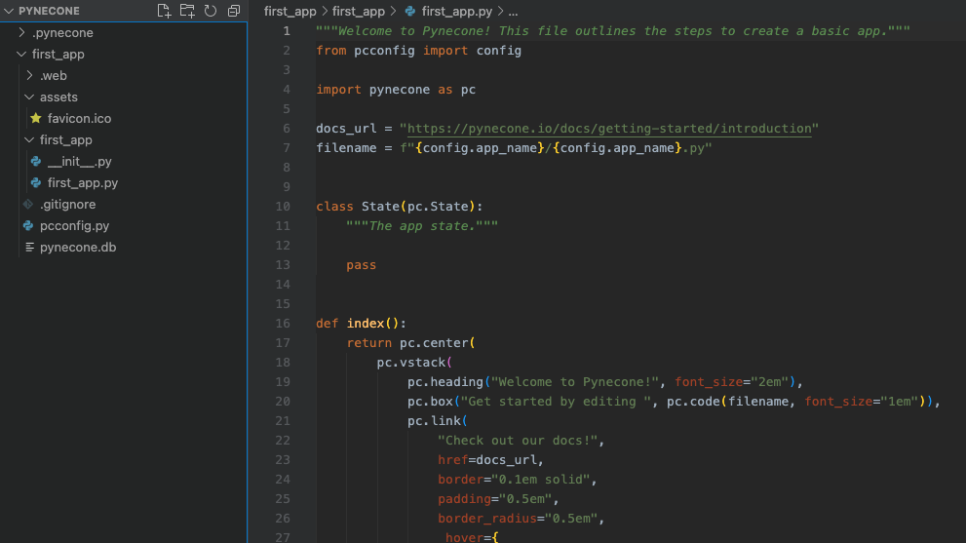The width and height of the screenshot is (966, 543).
Task: Click 'from pcconfig import config' line
Action: pyautogui.click(x=418, y=51)
